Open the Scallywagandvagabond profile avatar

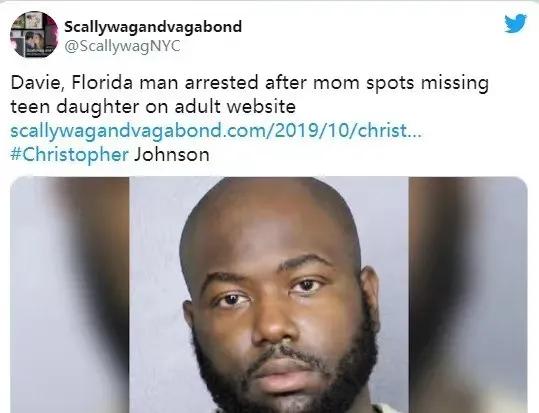click(34, 34)
